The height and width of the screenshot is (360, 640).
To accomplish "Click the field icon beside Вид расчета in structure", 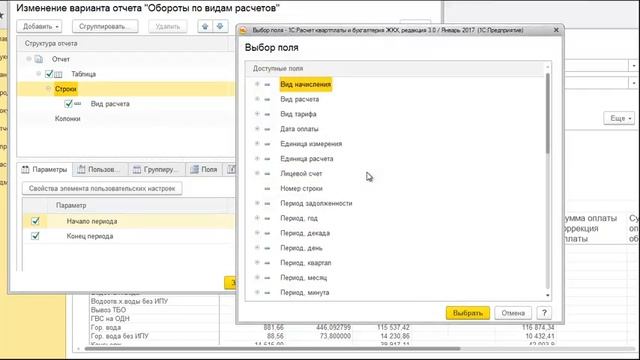I will (x=78, y=104).
